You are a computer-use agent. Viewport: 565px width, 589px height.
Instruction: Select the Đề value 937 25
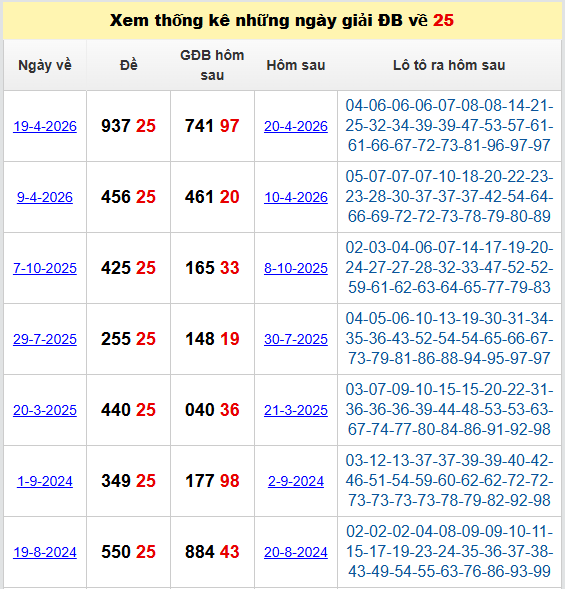coord(128,126)
